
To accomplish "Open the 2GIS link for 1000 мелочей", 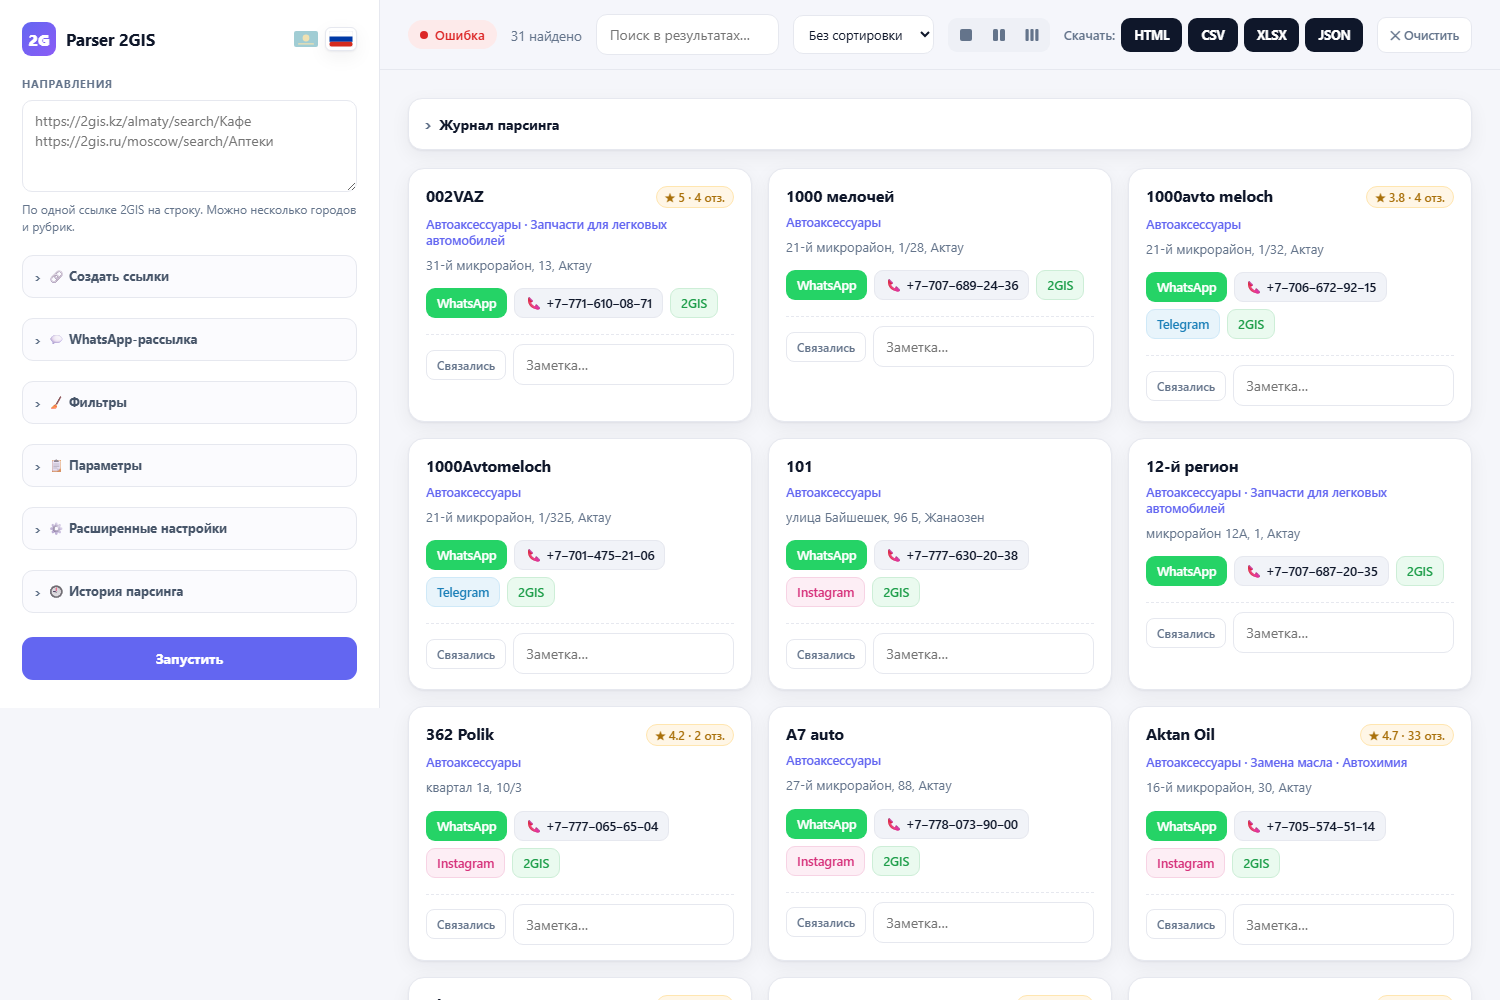I will [1060, 286].
